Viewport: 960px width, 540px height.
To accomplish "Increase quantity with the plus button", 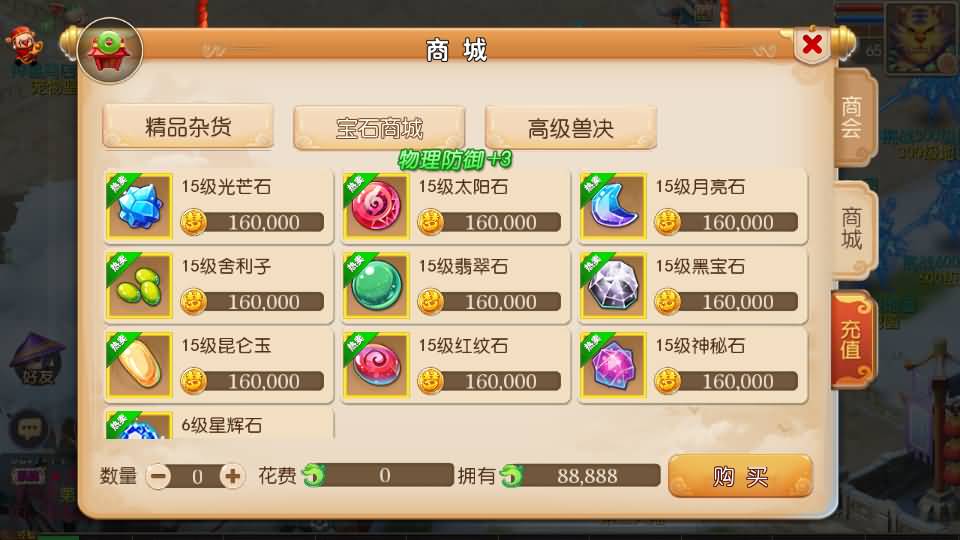I will [232, 476].
